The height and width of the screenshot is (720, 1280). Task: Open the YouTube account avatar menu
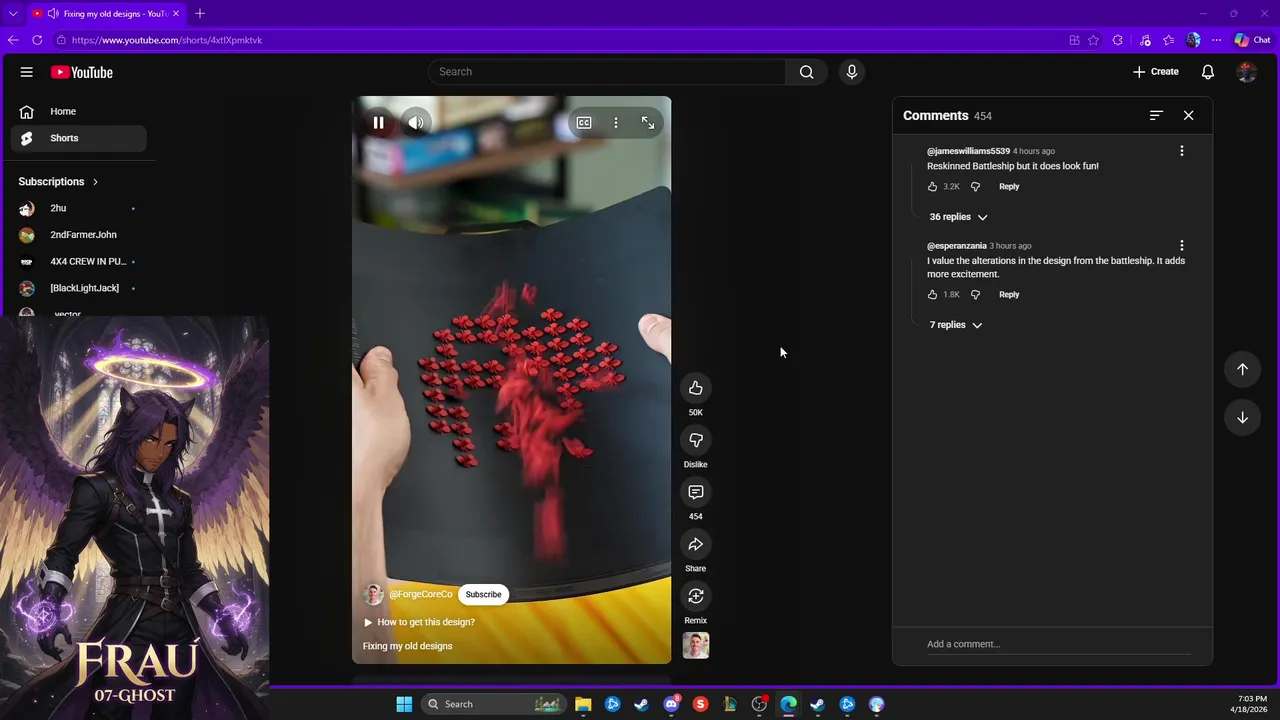pos(1246,72)
